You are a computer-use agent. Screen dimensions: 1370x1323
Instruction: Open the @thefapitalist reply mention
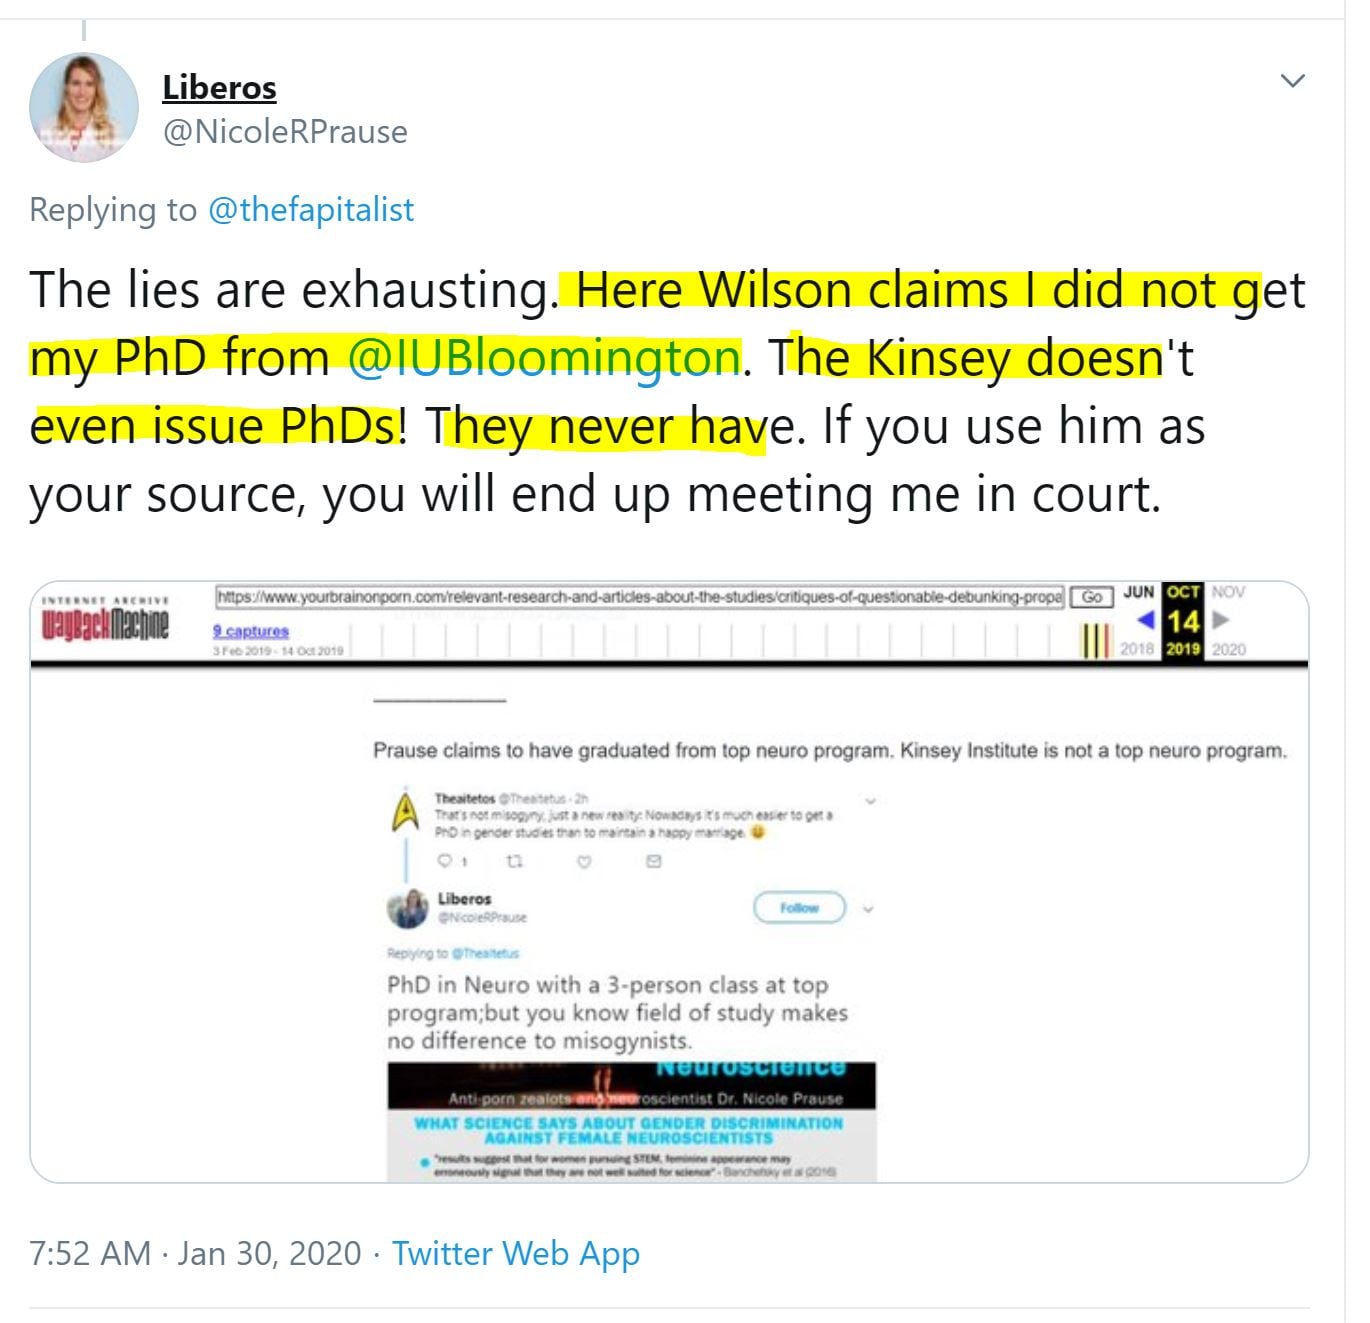click(310, 210)
